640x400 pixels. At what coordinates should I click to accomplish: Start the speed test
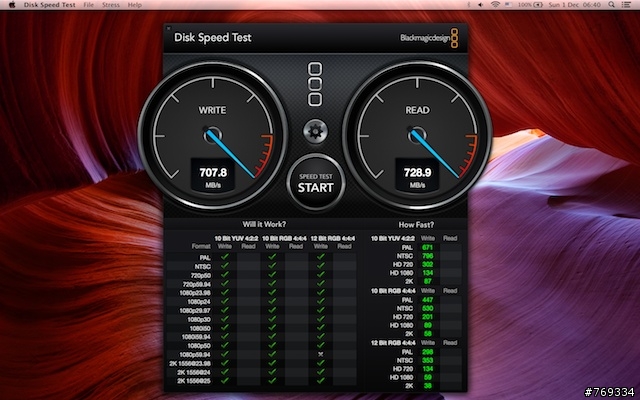(316, 183)
